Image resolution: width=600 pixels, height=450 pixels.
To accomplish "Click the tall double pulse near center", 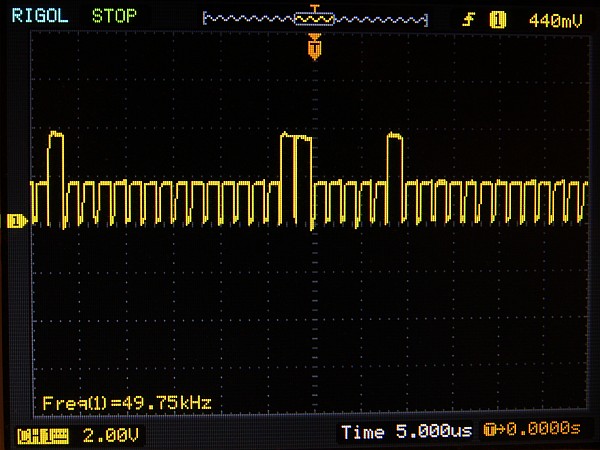I will tap(296, 160).
